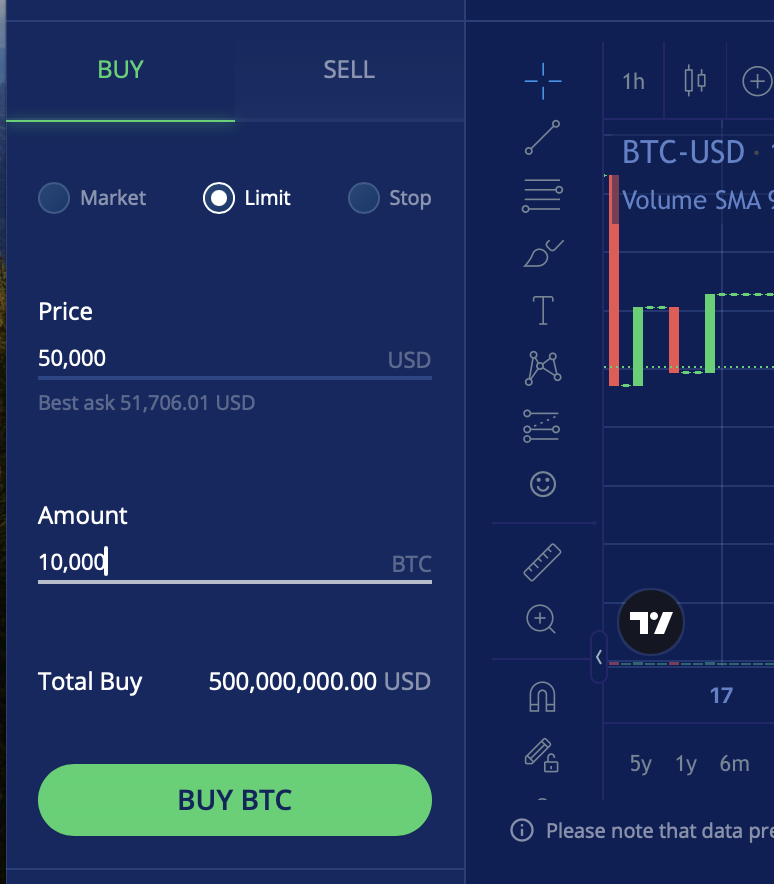Select the Market order type
This screenshot has width=774, height=884.
(54, 198)
